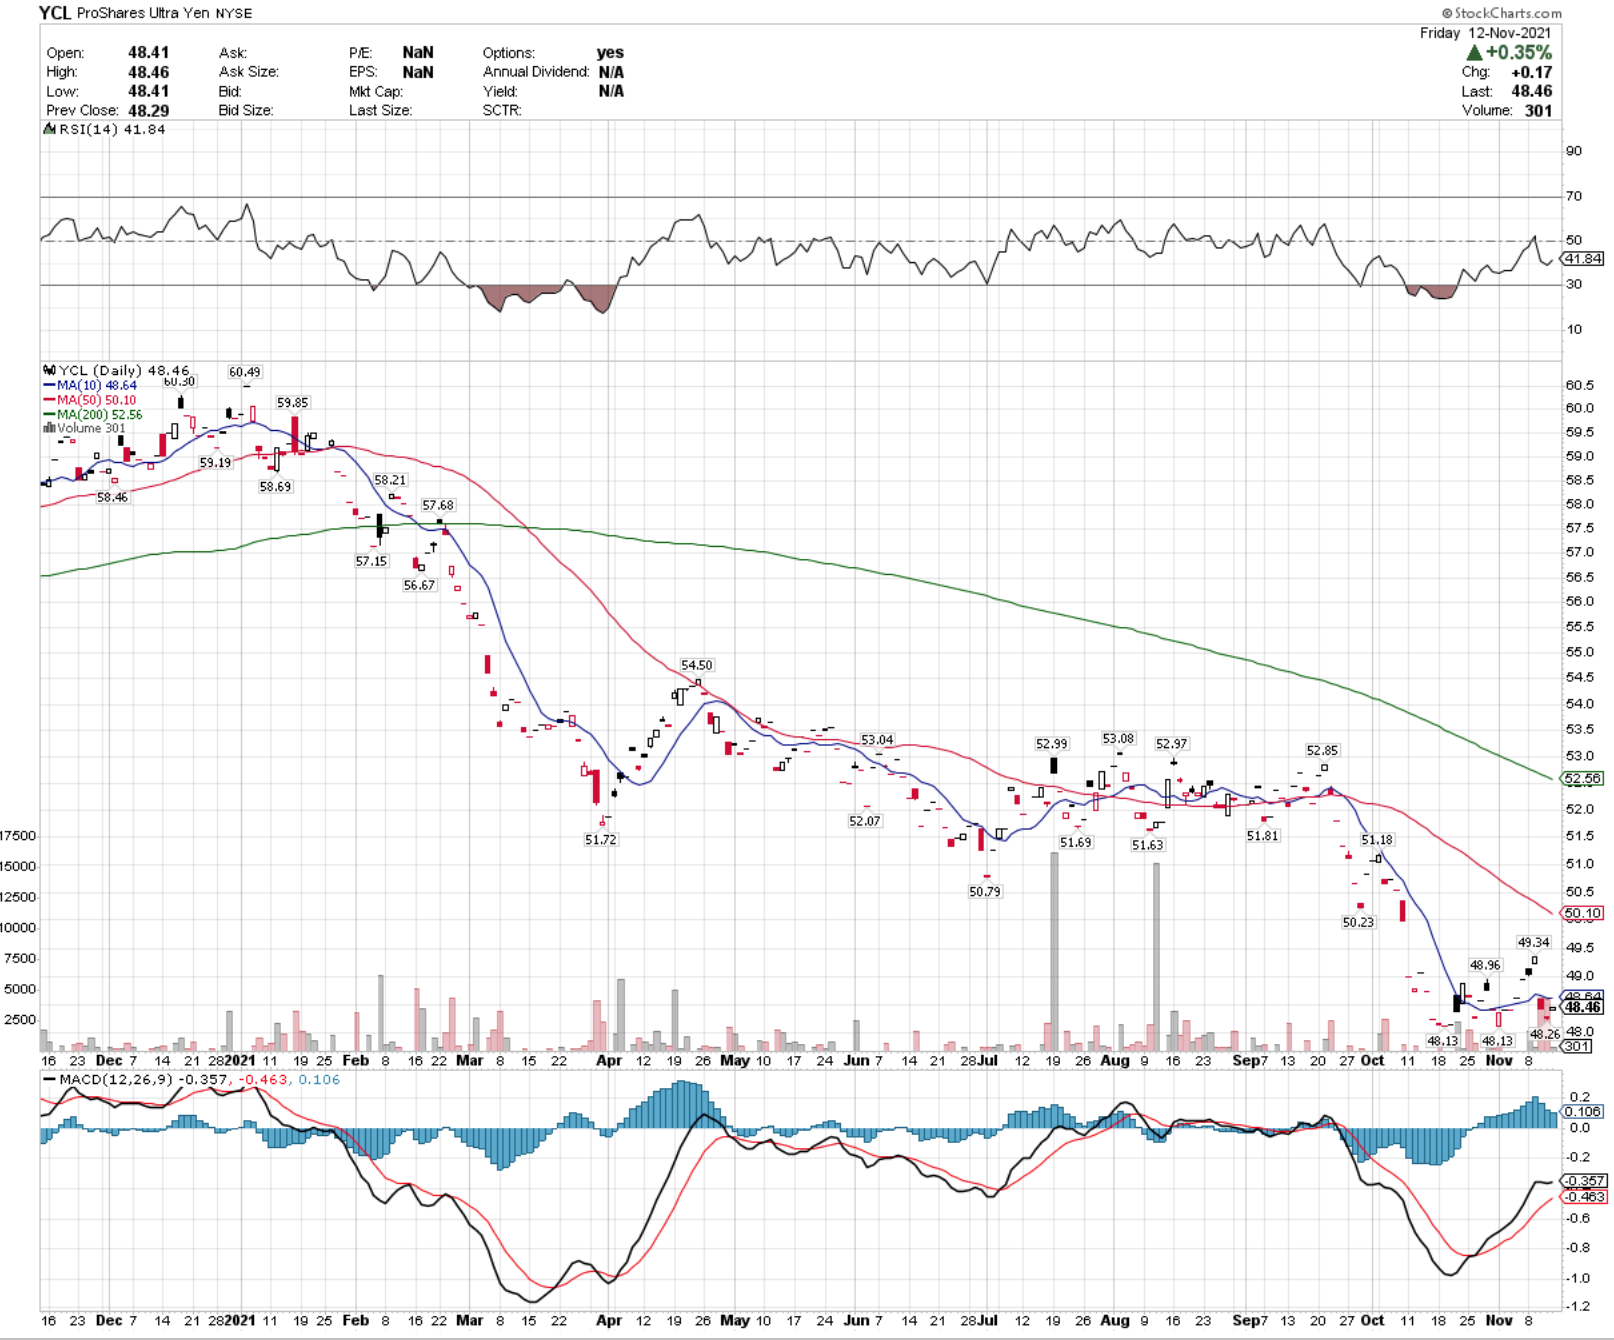
Task: Click the Options value yes
Action: point(610,53)
